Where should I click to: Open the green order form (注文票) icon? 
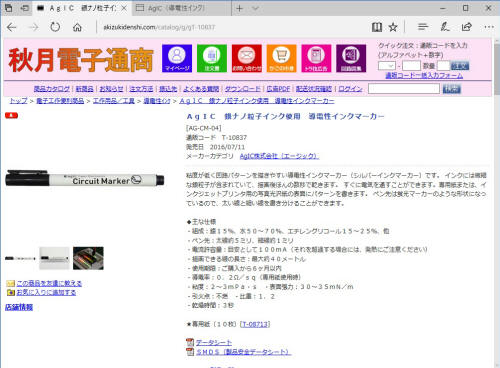212,58
